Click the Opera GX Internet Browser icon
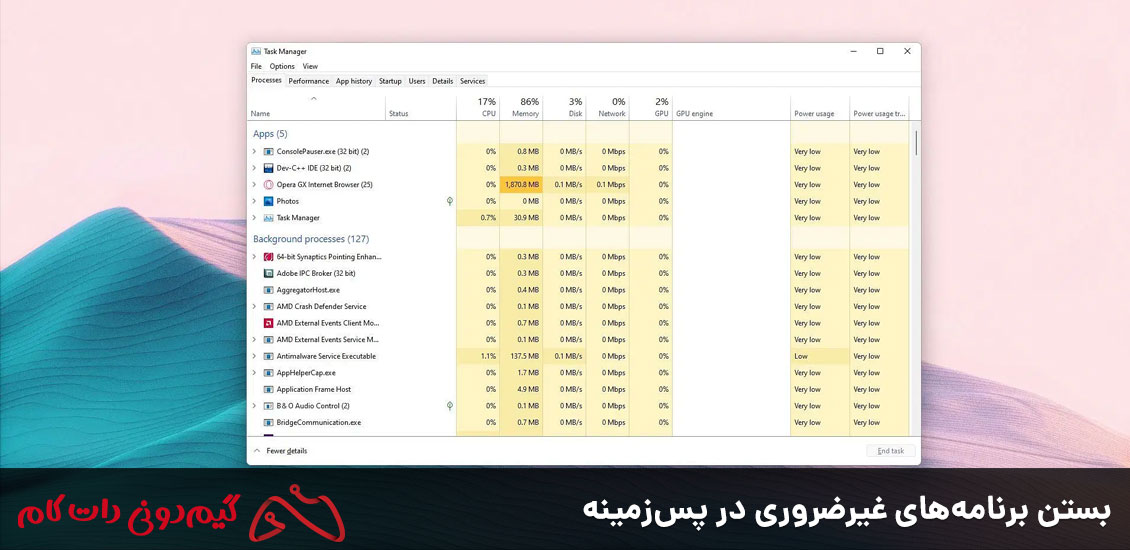The width and height of the screenshot is (1130, 550). (269, 185)
